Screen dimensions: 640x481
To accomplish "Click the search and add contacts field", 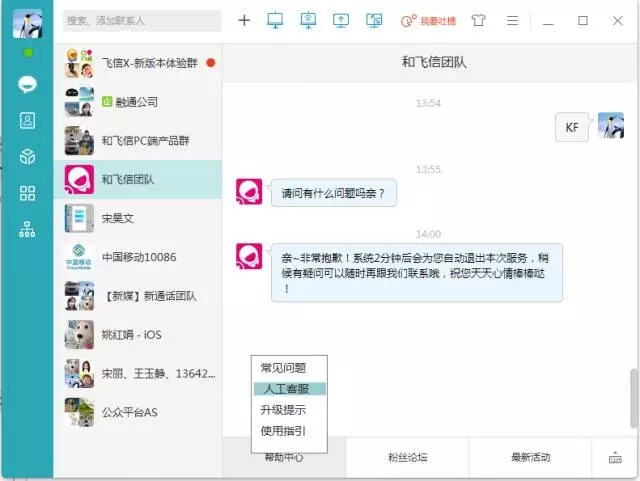I will tap(142, 20).
